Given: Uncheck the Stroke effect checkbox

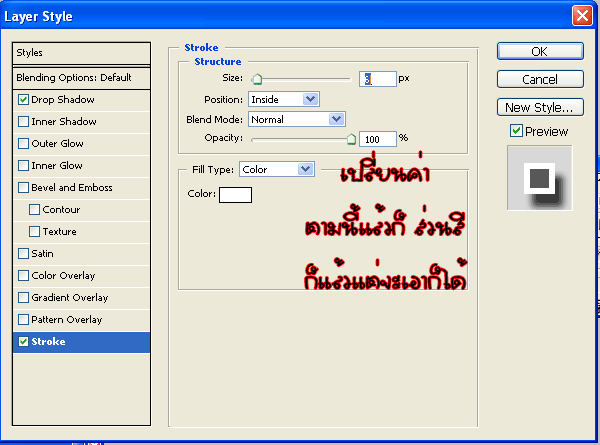Looking at the screenshot, I should click(23, 342).
